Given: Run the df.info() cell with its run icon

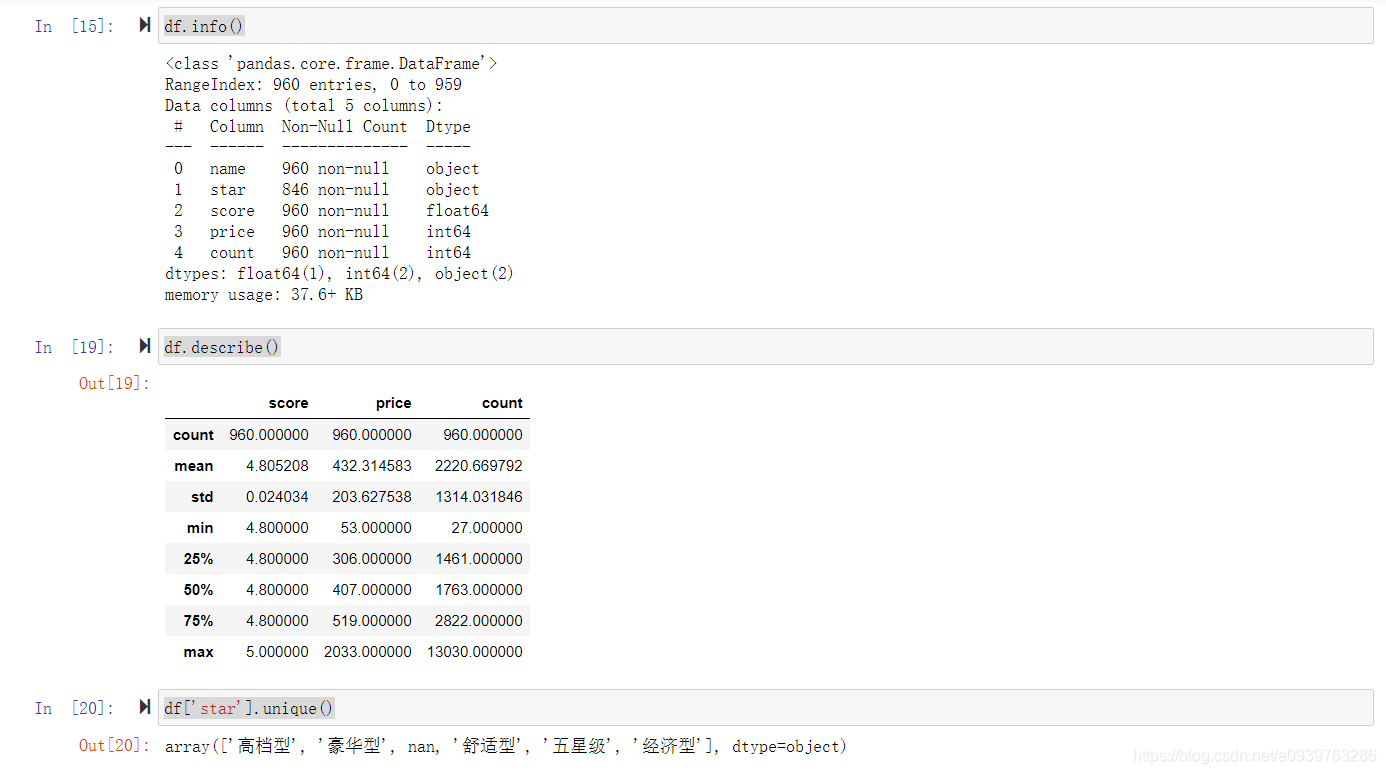Looking at the screenshot, I should [x=145, y=26].
